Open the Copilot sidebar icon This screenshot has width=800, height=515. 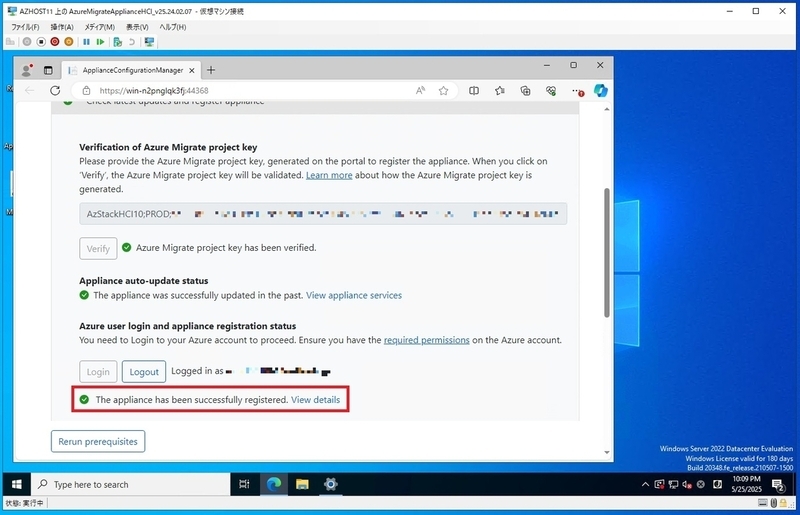click(601, 90)
